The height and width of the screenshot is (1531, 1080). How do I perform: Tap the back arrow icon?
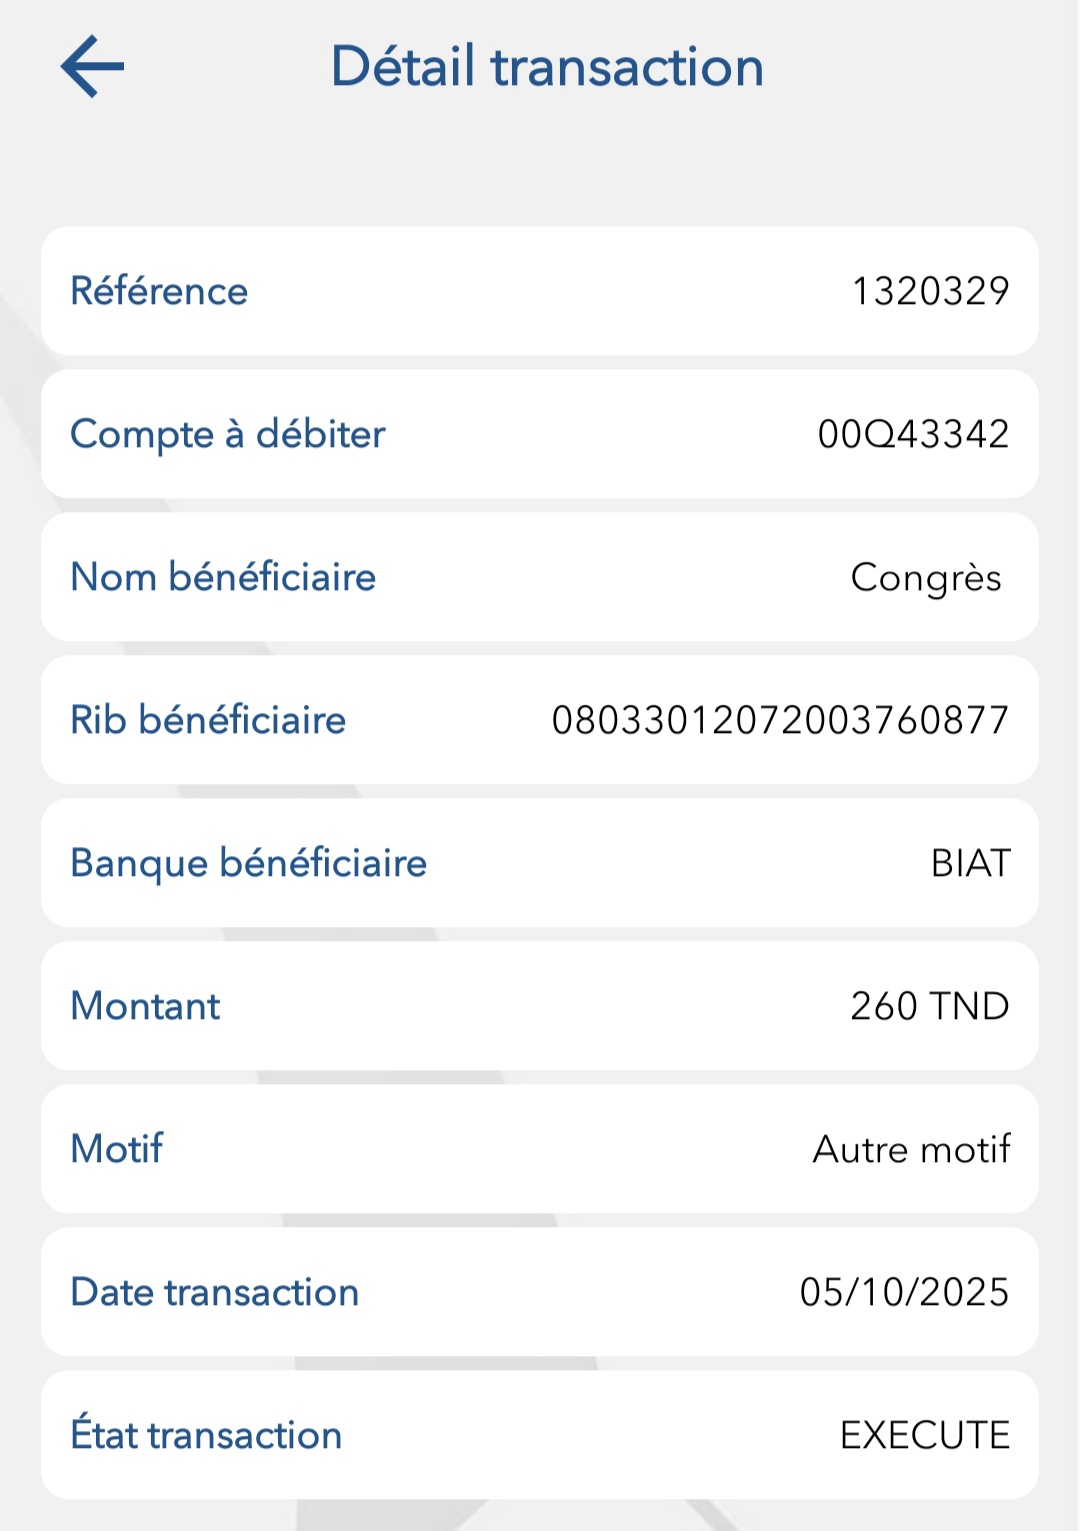tap(92, 67)
